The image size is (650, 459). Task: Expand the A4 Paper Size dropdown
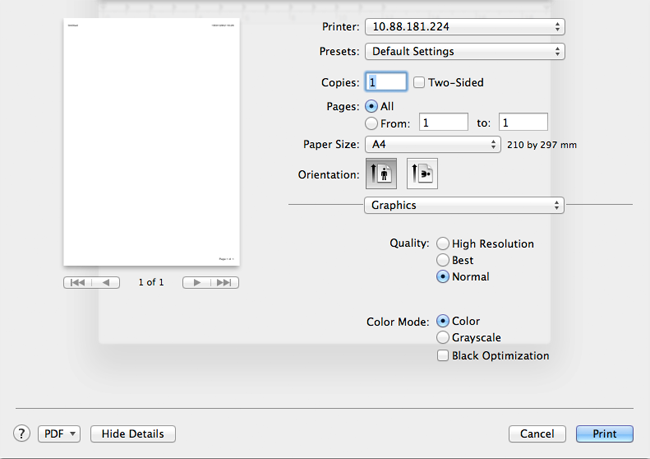coord(432,145)
